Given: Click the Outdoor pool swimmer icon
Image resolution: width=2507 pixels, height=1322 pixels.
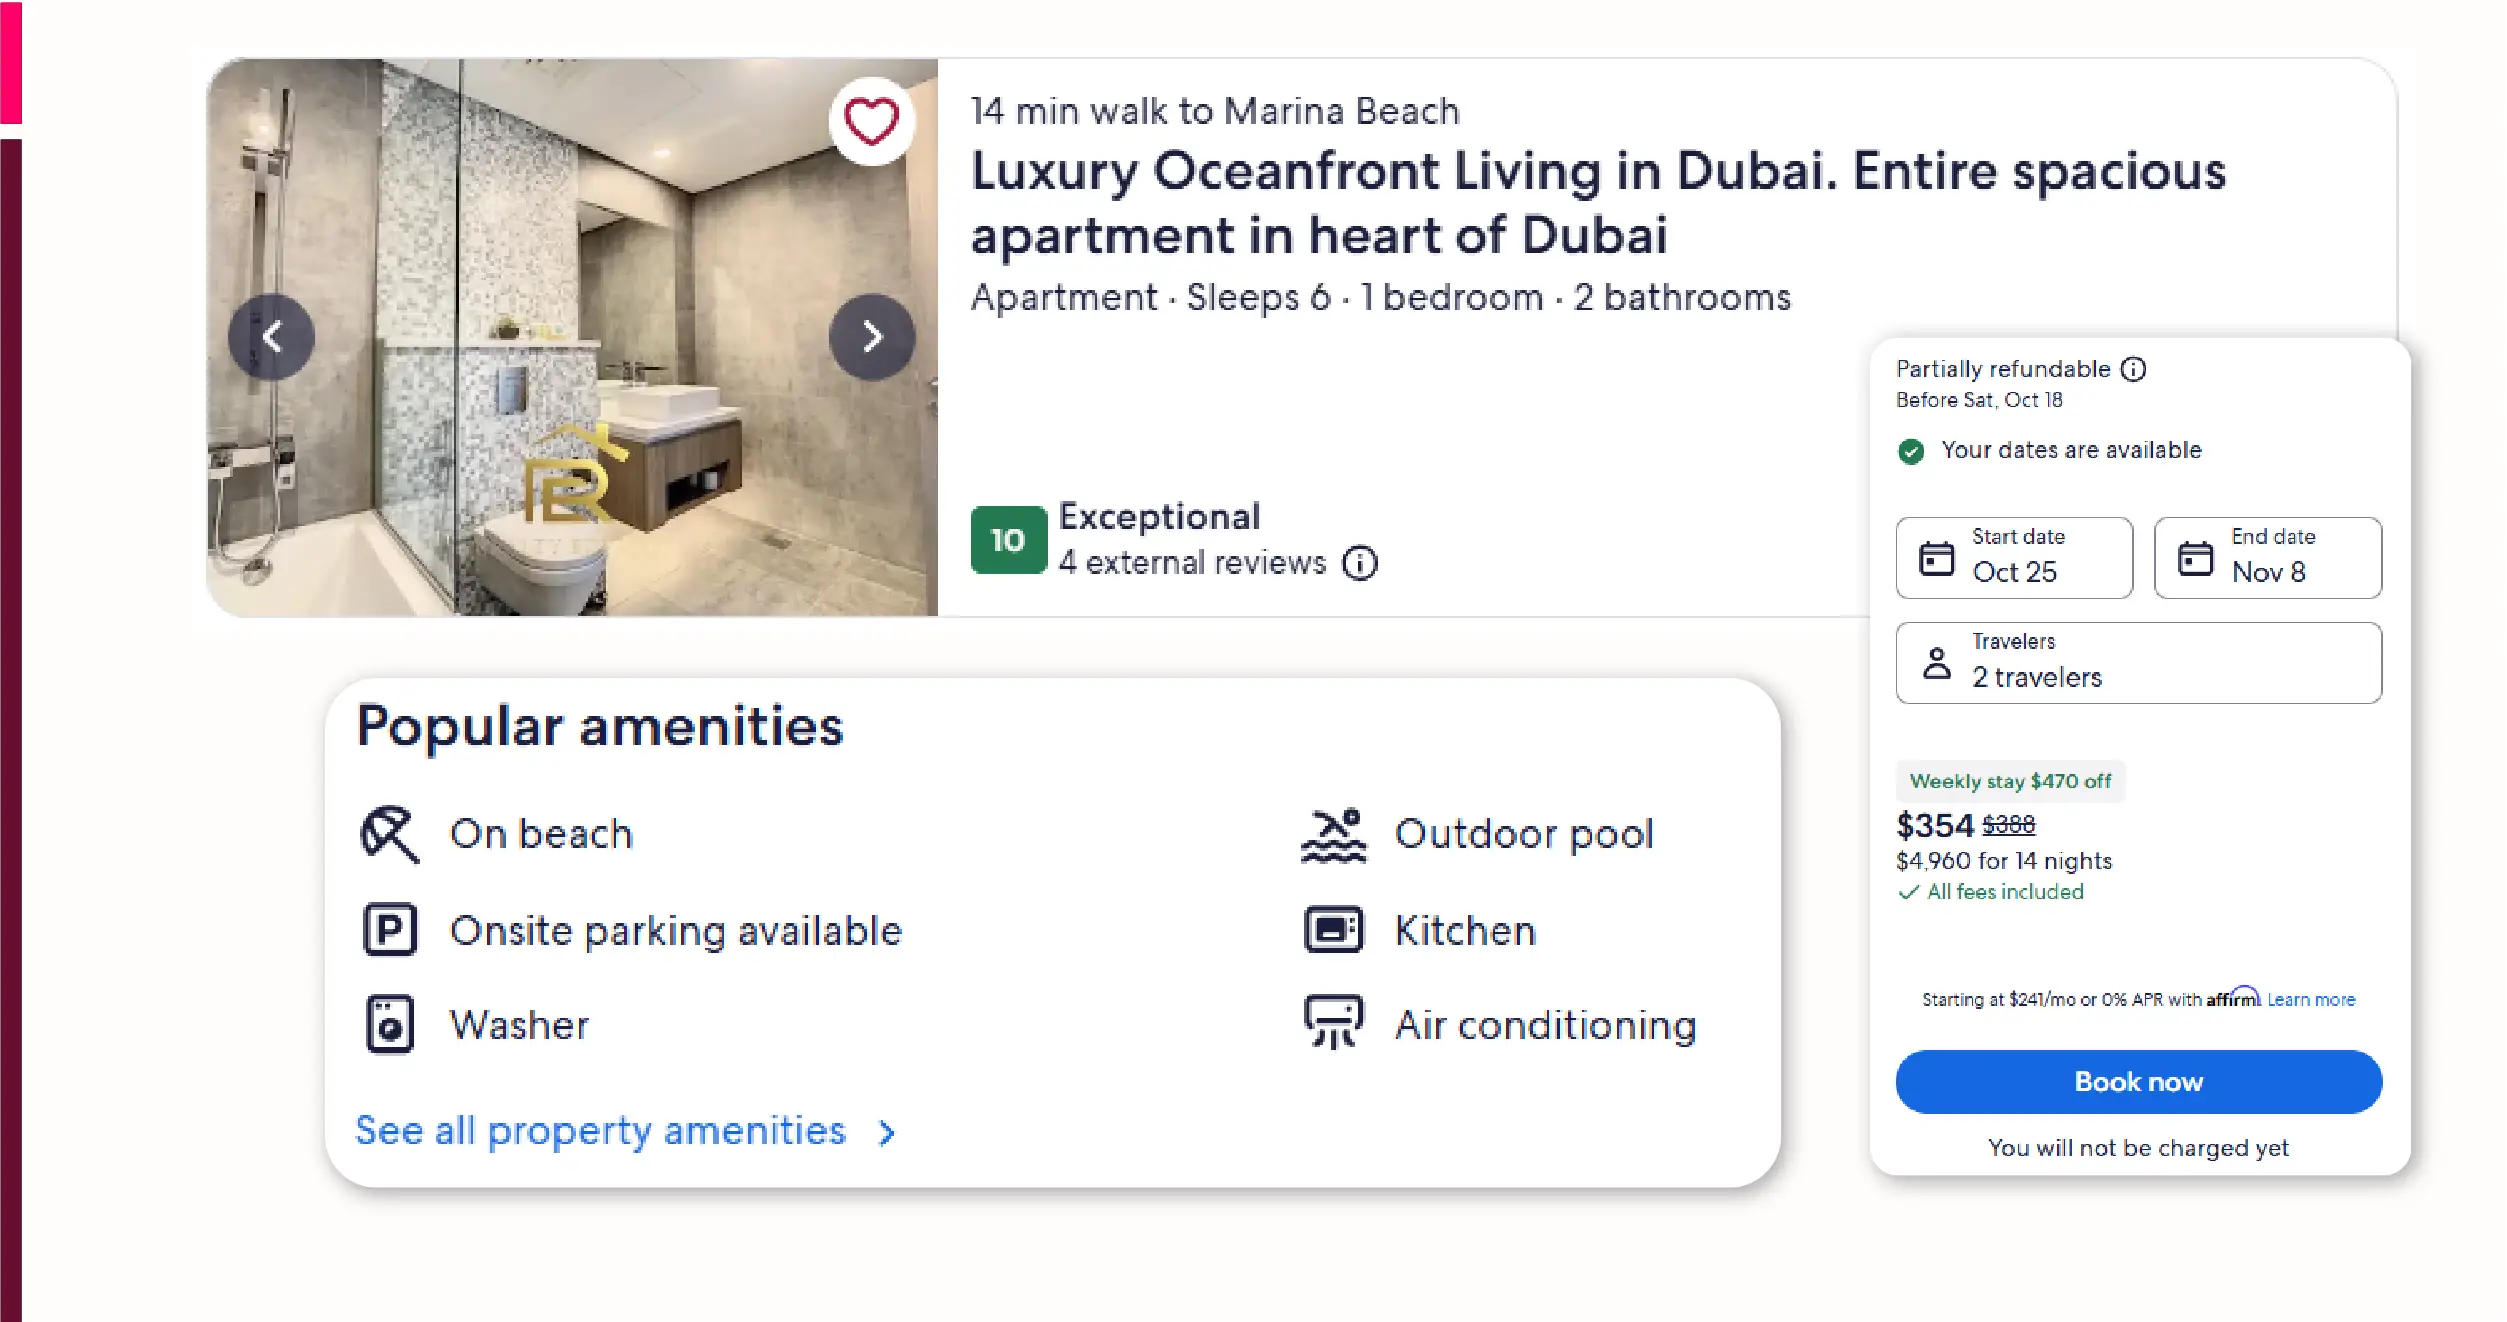Looking at the screenshot, I should tap(1333, 834).
